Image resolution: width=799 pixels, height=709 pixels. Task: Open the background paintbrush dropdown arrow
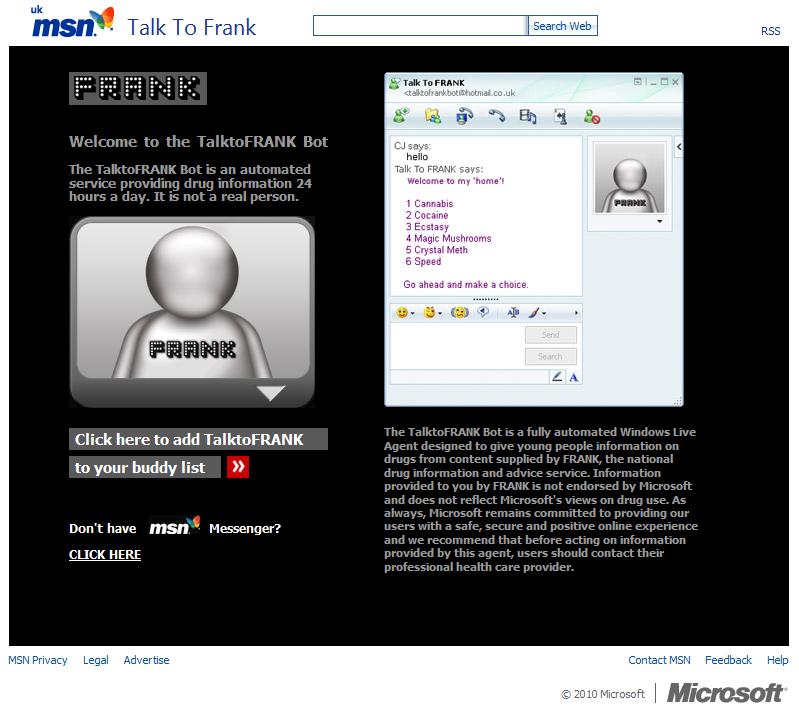(x=544, y=313)
